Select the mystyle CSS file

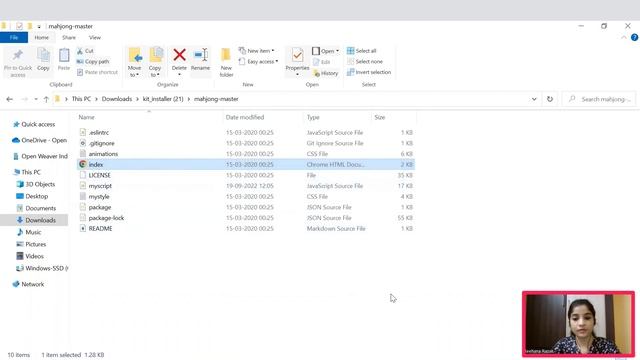pyautogui.click(x=99, y=196)
